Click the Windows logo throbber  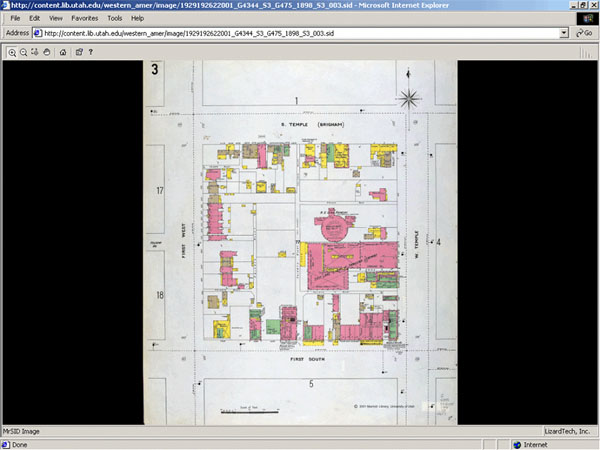pos(586,18)
